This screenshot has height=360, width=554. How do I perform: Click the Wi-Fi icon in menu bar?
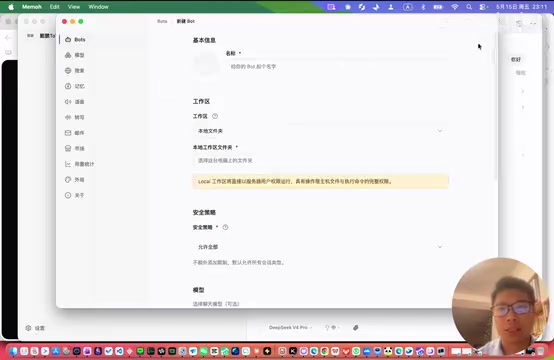pos(455,7)
